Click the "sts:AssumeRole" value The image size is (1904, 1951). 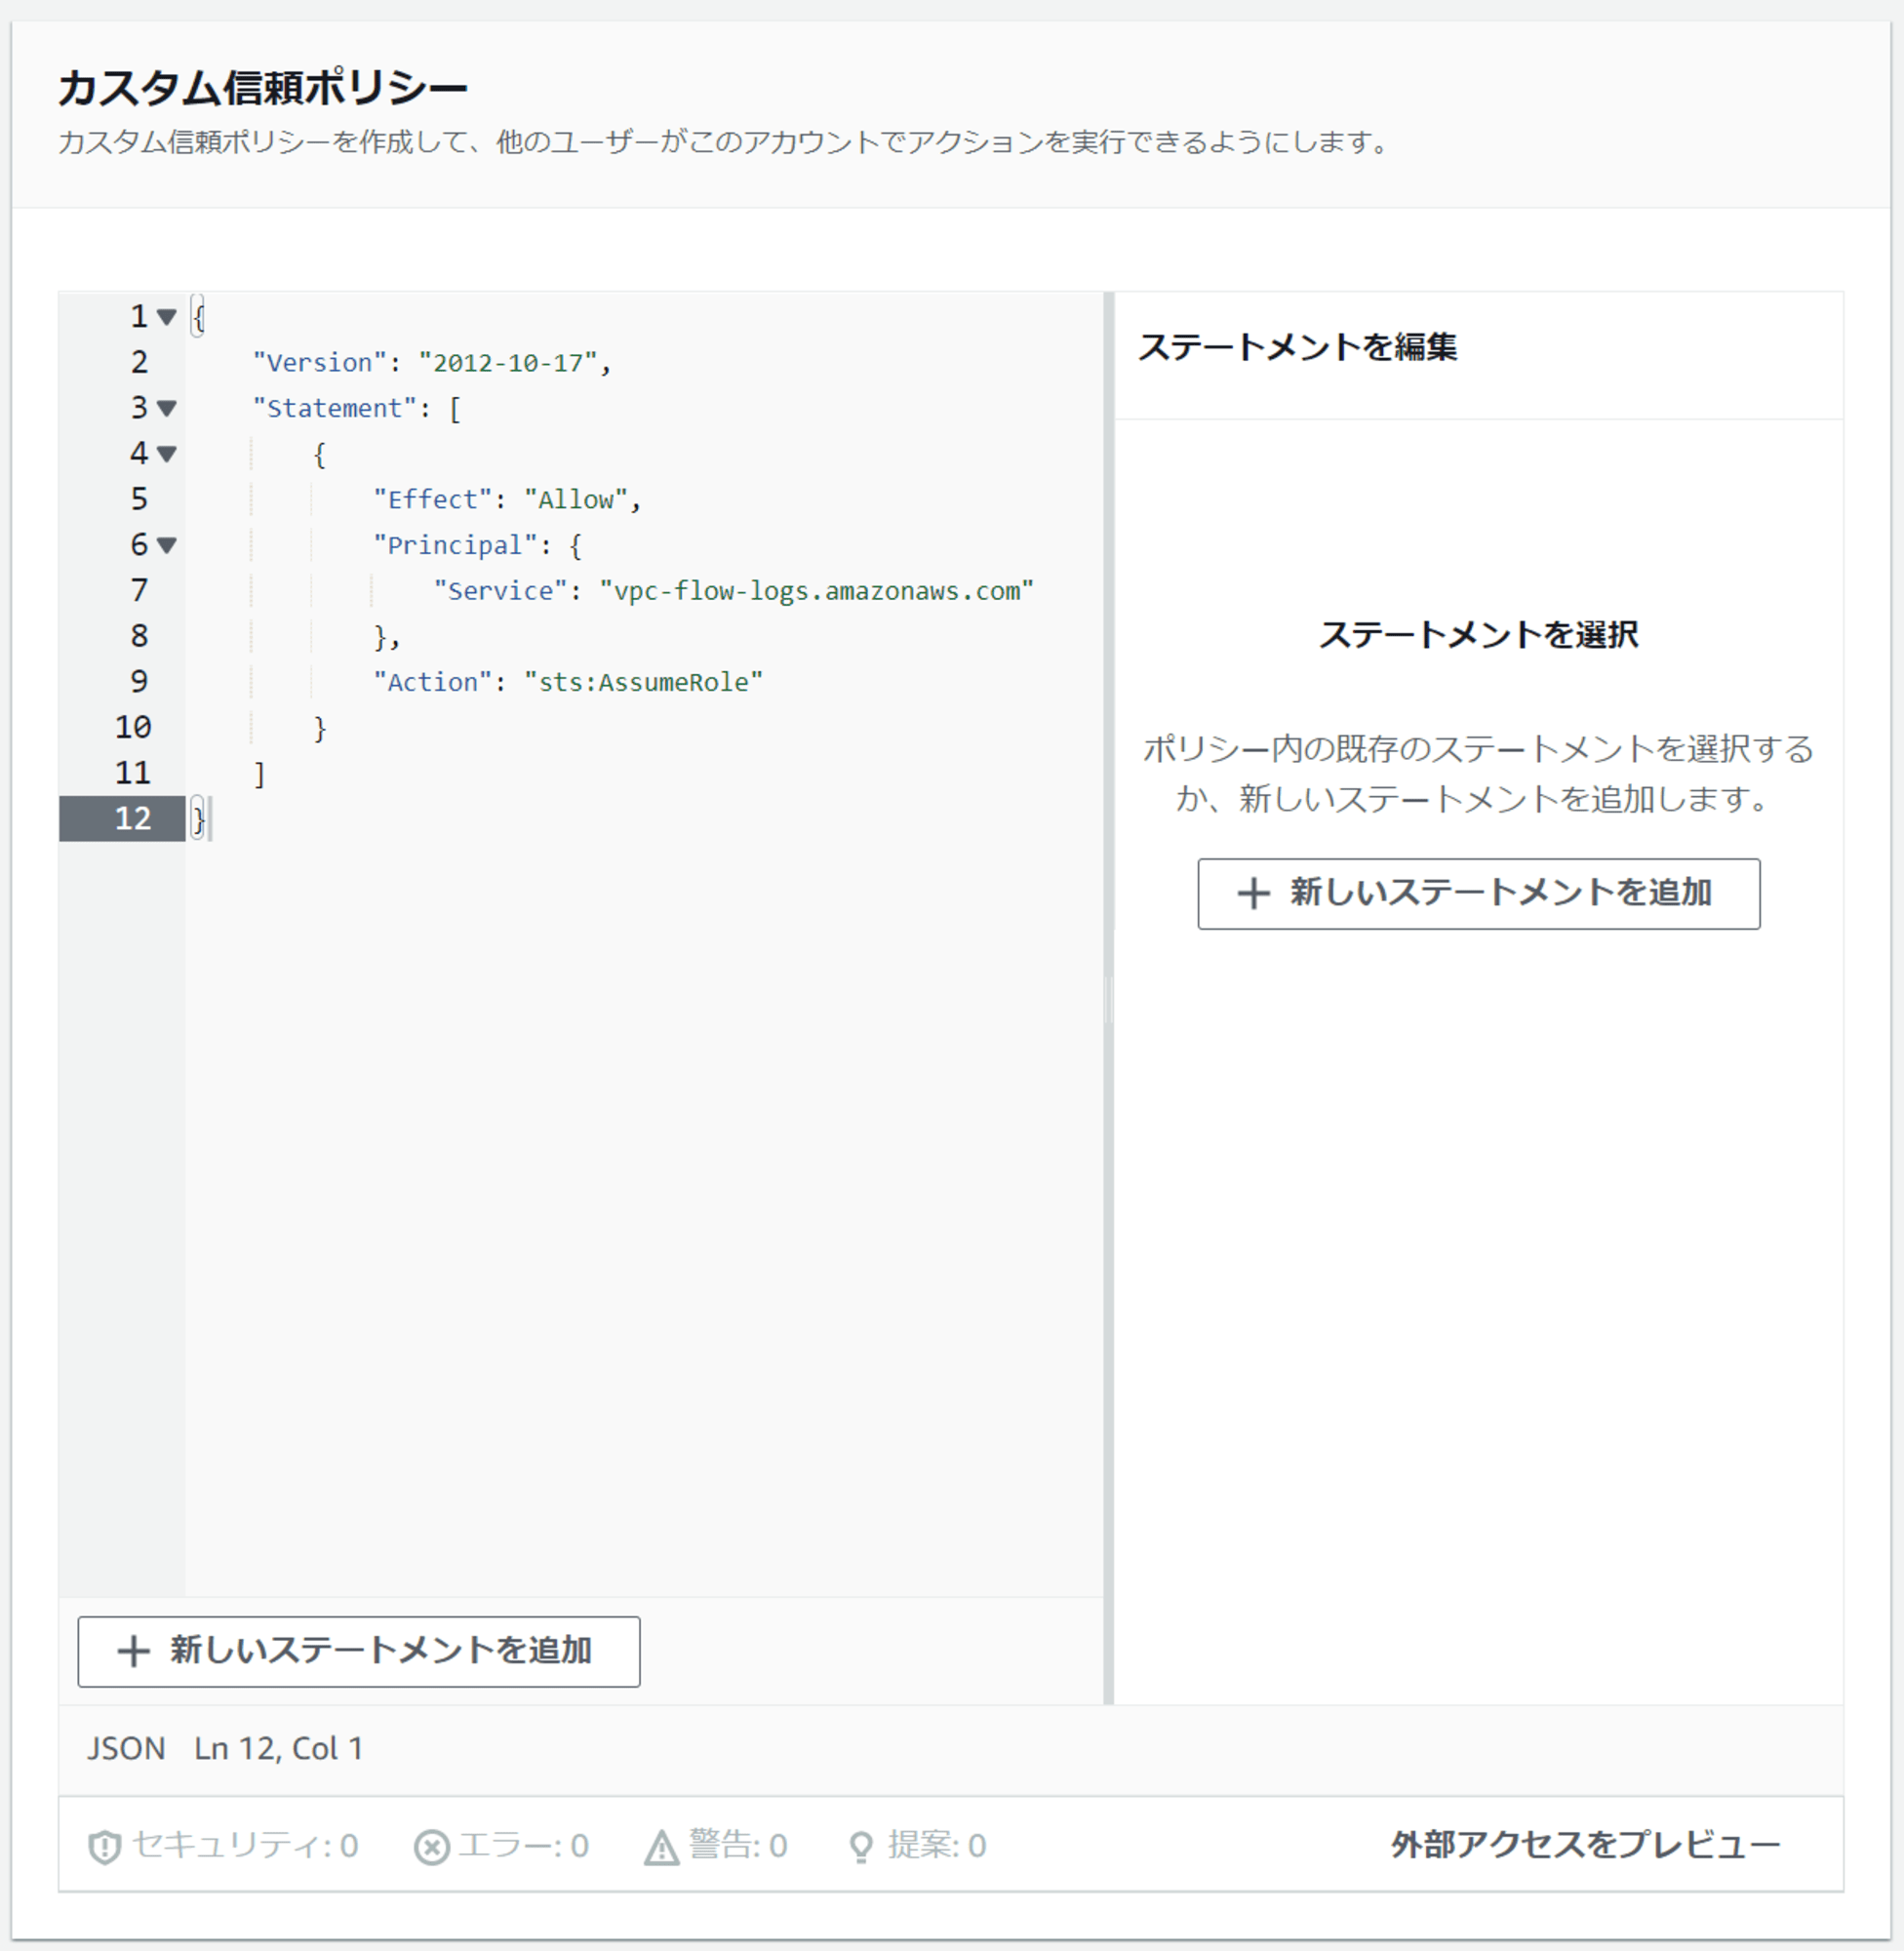pos(643,682)
